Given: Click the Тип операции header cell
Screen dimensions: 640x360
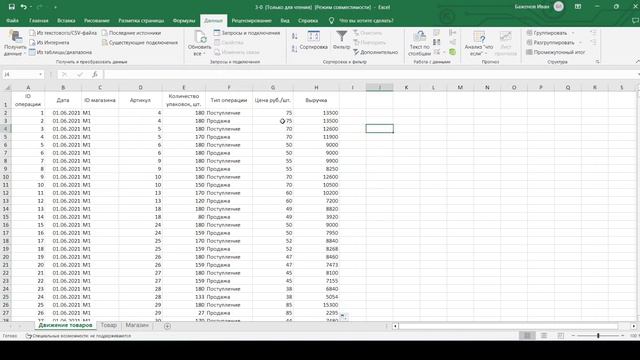Looking at the screenshot, I should 229,100.
